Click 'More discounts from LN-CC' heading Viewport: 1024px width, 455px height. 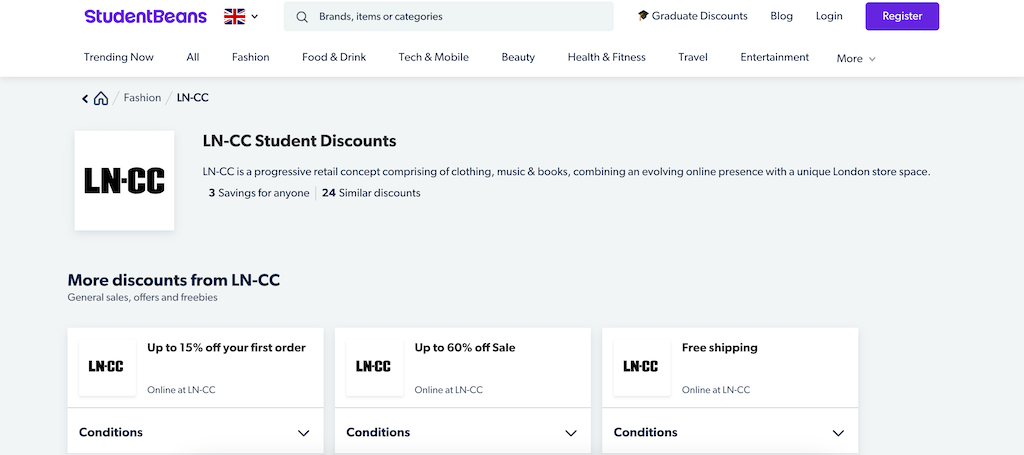[x=174, y=280]
